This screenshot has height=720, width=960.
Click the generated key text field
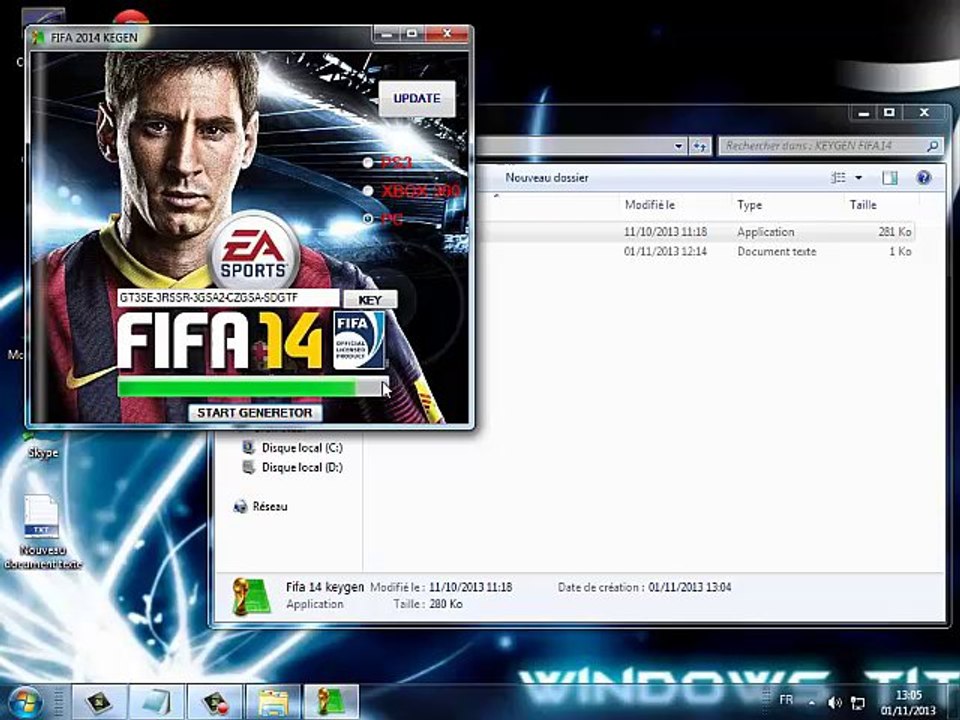click(228, 298)
